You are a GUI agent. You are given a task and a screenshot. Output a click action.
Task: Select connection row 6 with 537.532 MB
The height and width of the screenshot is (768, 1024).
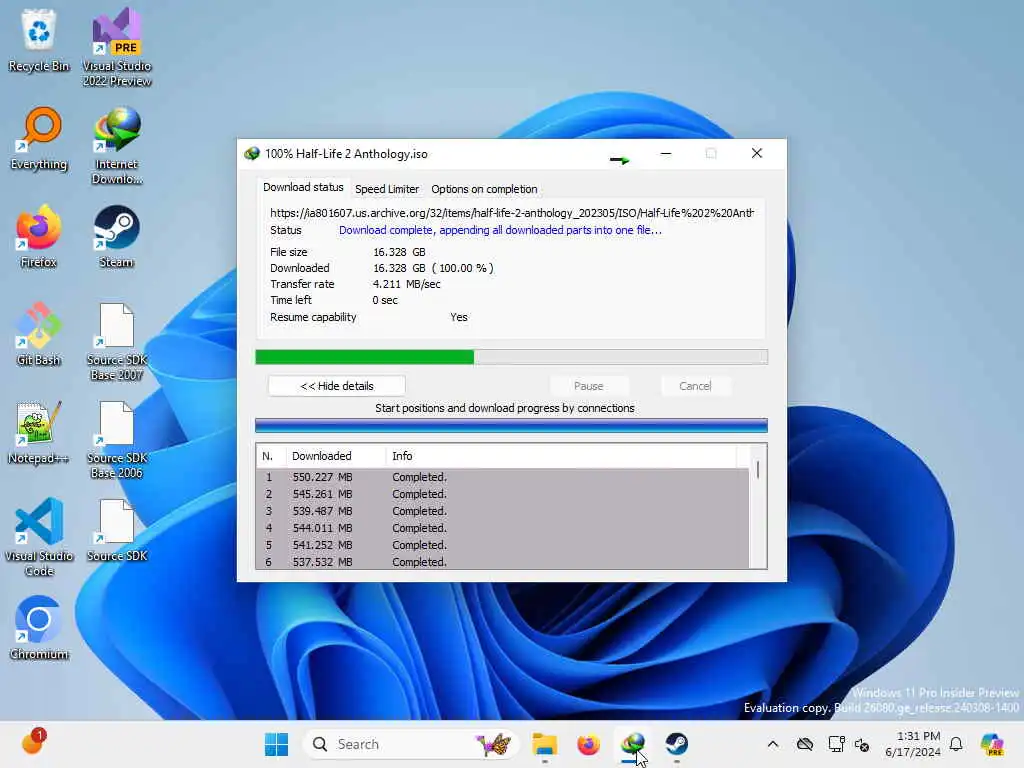point(502,562)
